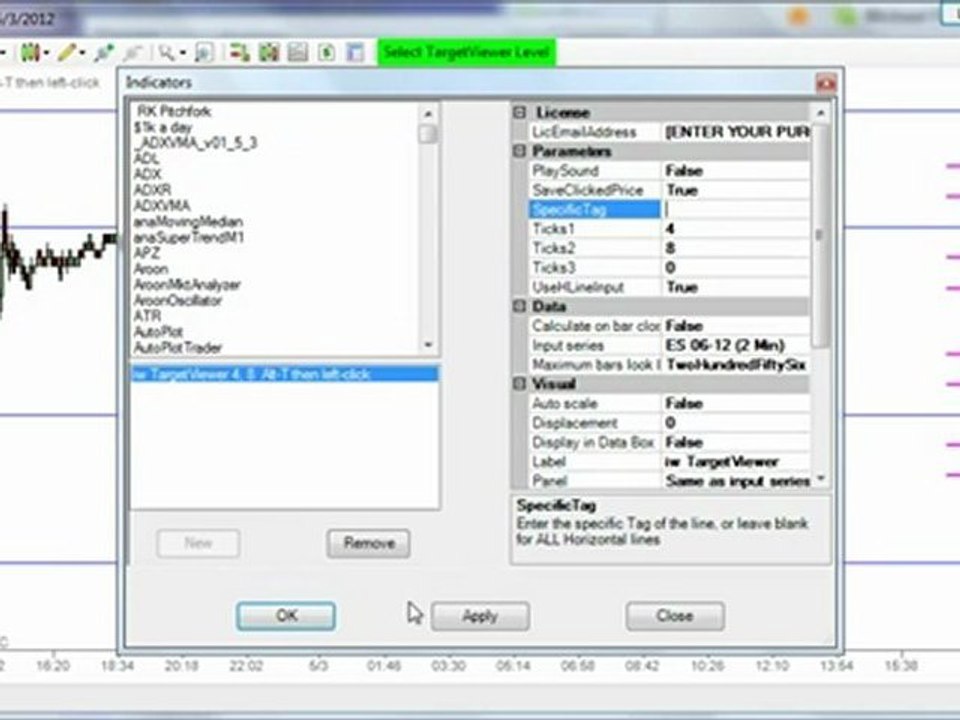
Task: Click the green pin toolbar icon
Action: pos(103,53)
